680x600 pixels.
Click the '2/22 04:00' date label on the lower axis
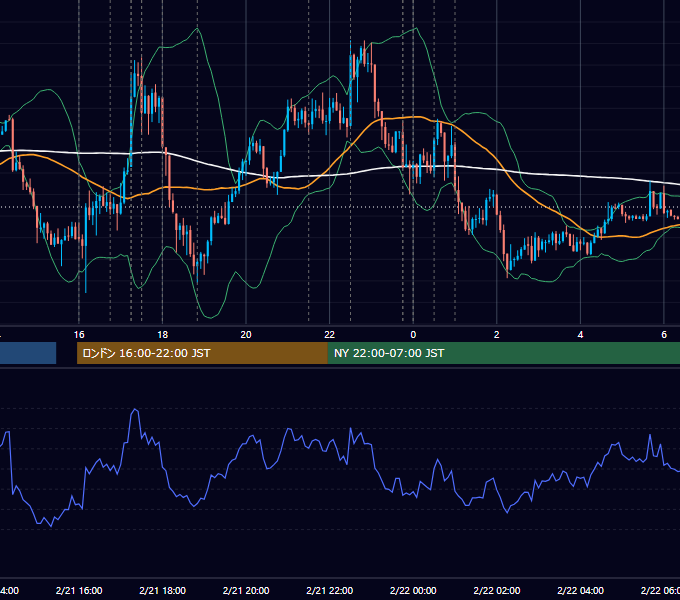(580, 590)
